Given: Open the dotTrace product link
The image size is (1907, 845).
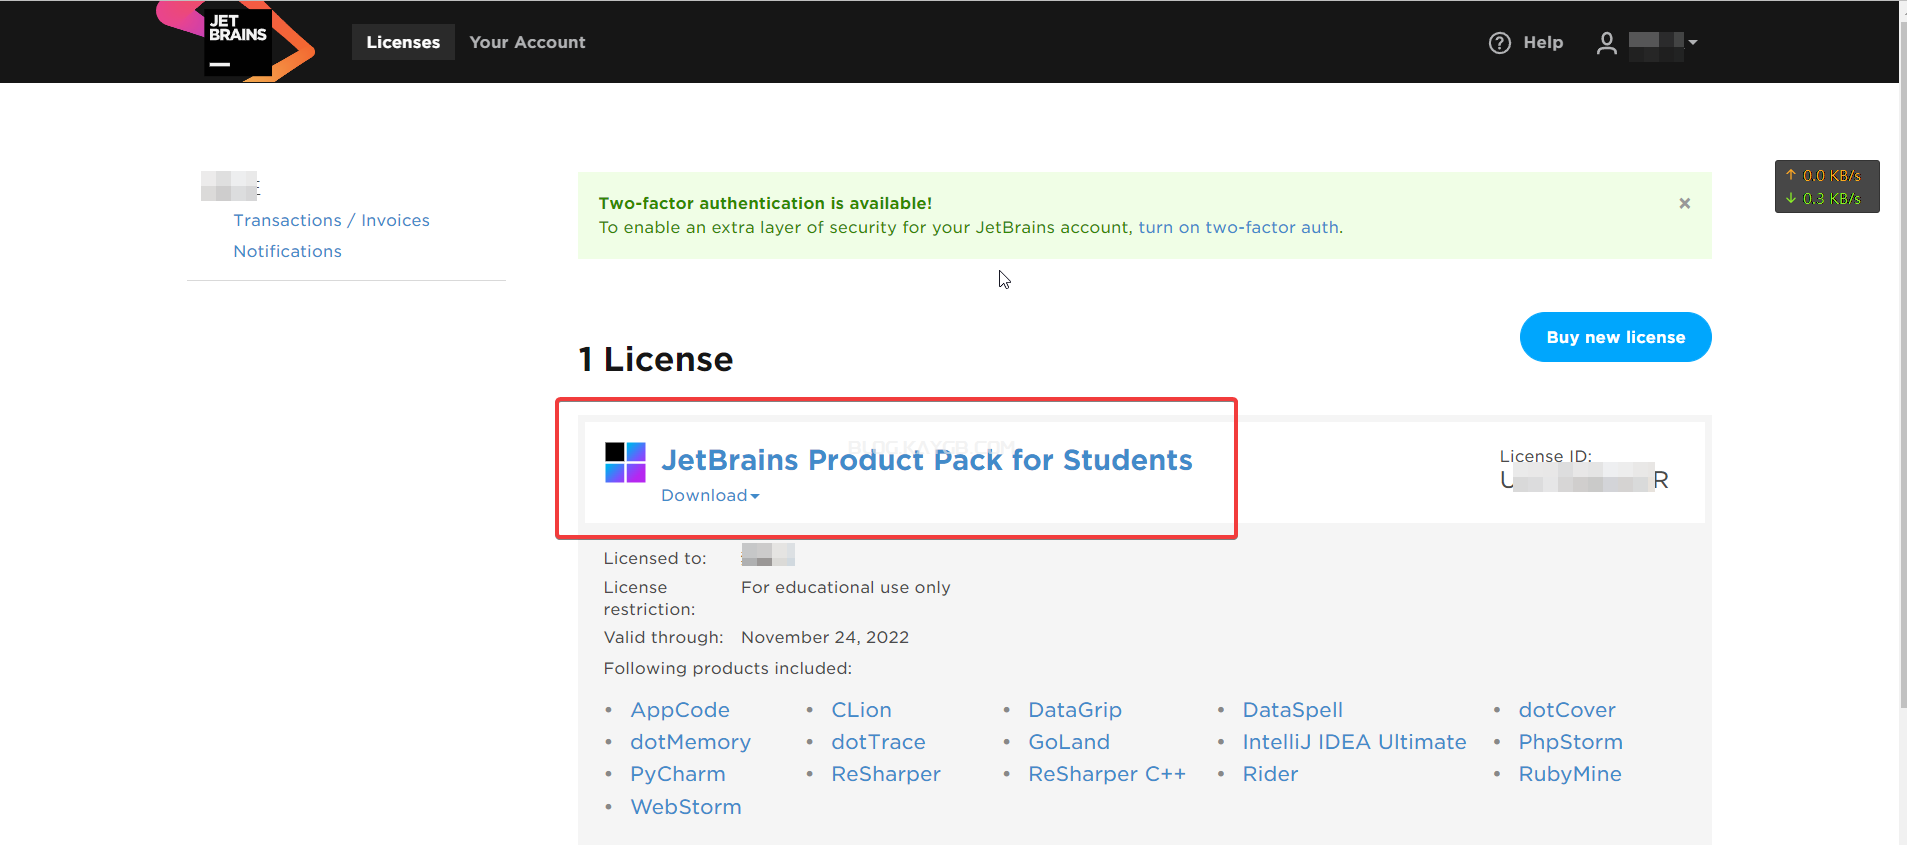Looking at the screenshot, I should tap(878, 742).
